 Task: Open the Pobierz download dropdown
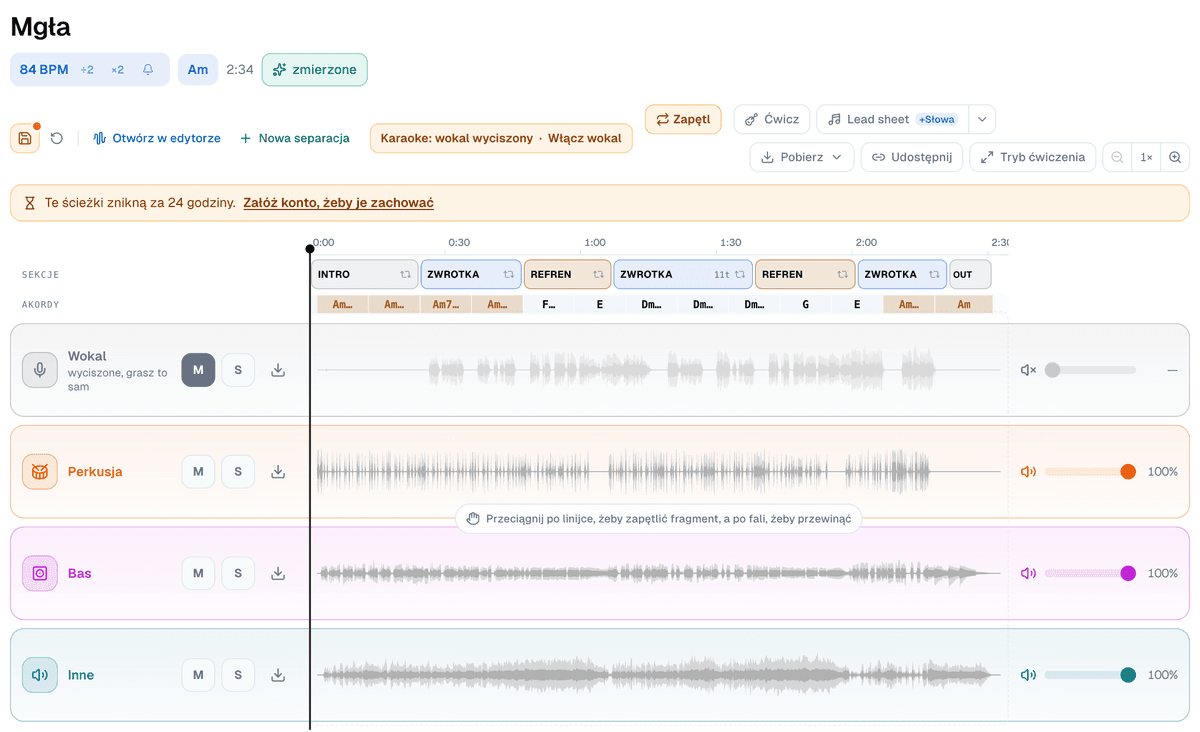pos(802,157)
